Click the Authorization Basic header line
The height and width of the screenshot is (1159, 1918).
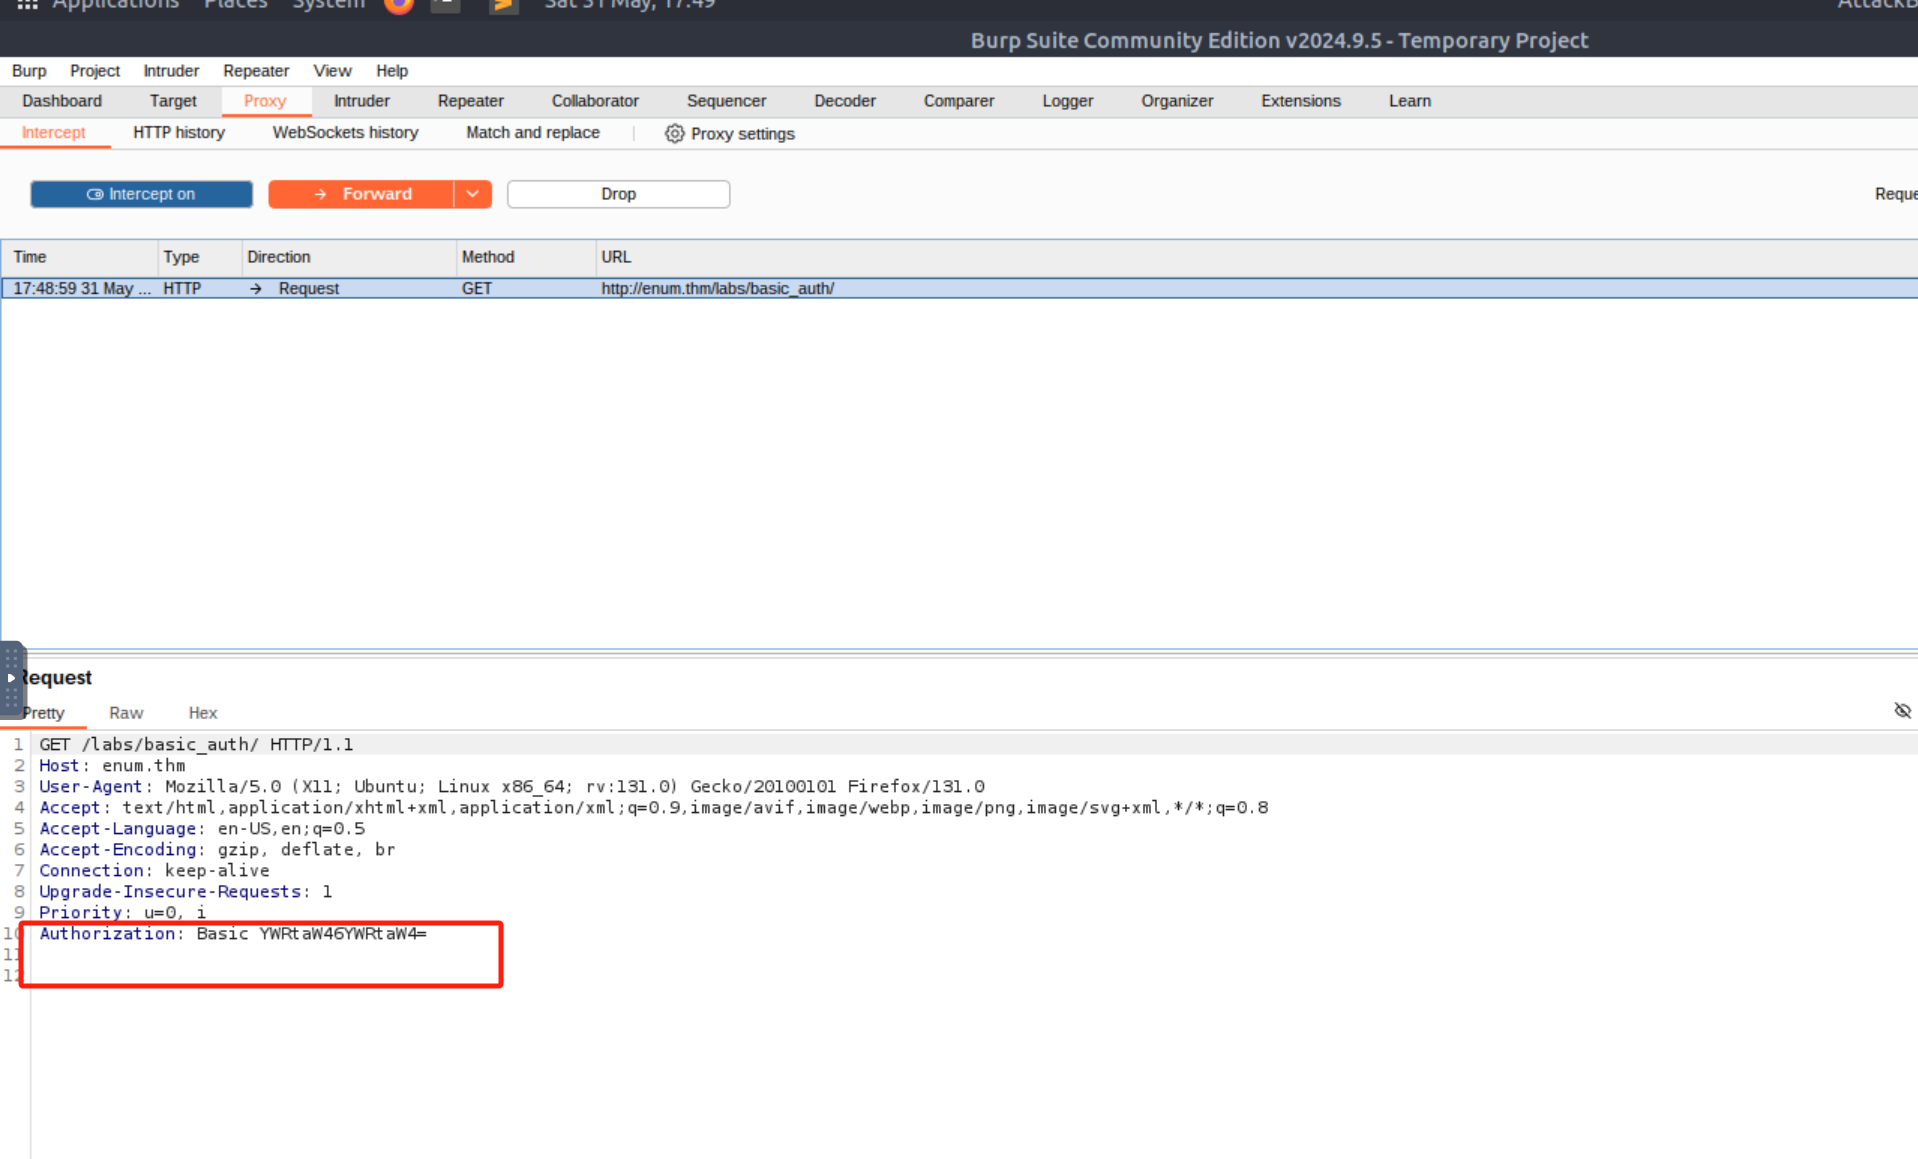point(233,933)
